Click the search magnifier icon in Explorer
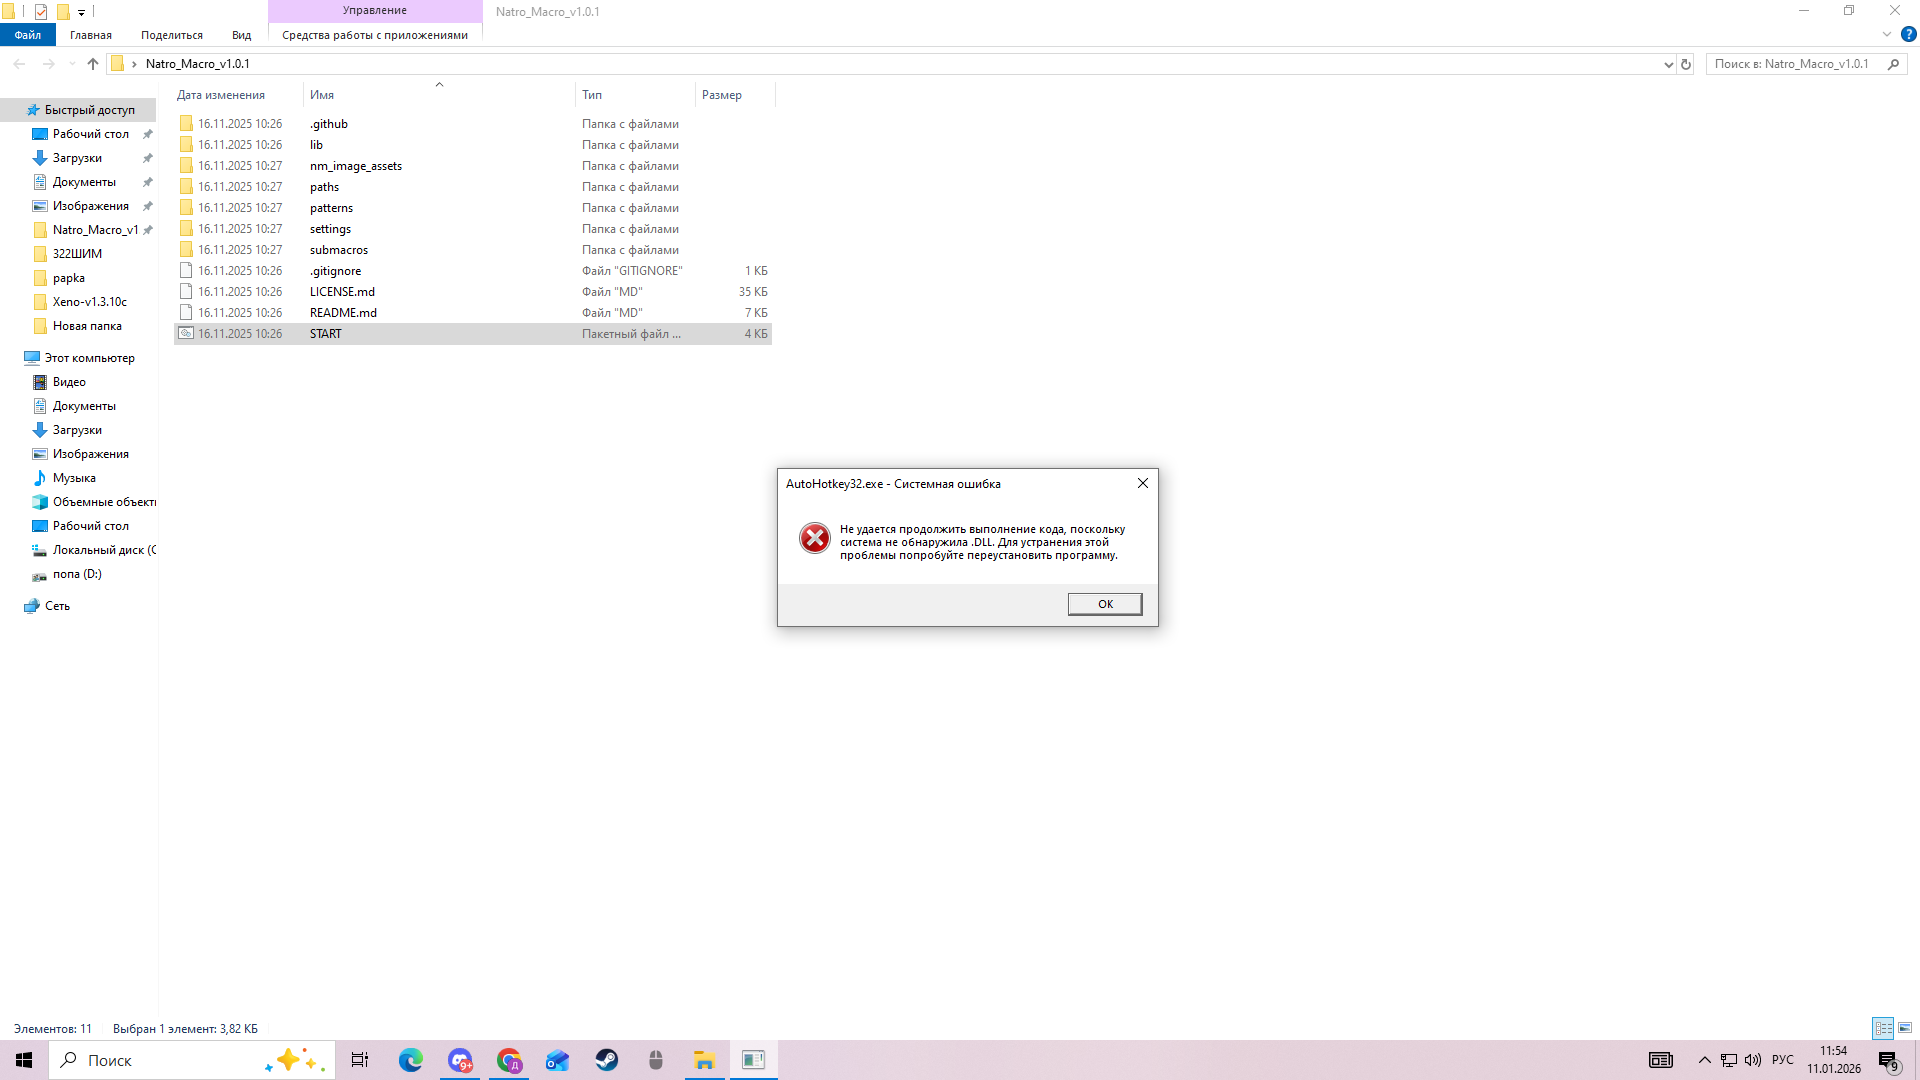Image resolution: width=1920 pixels, height=1080 pixels. pos(1893,64)
